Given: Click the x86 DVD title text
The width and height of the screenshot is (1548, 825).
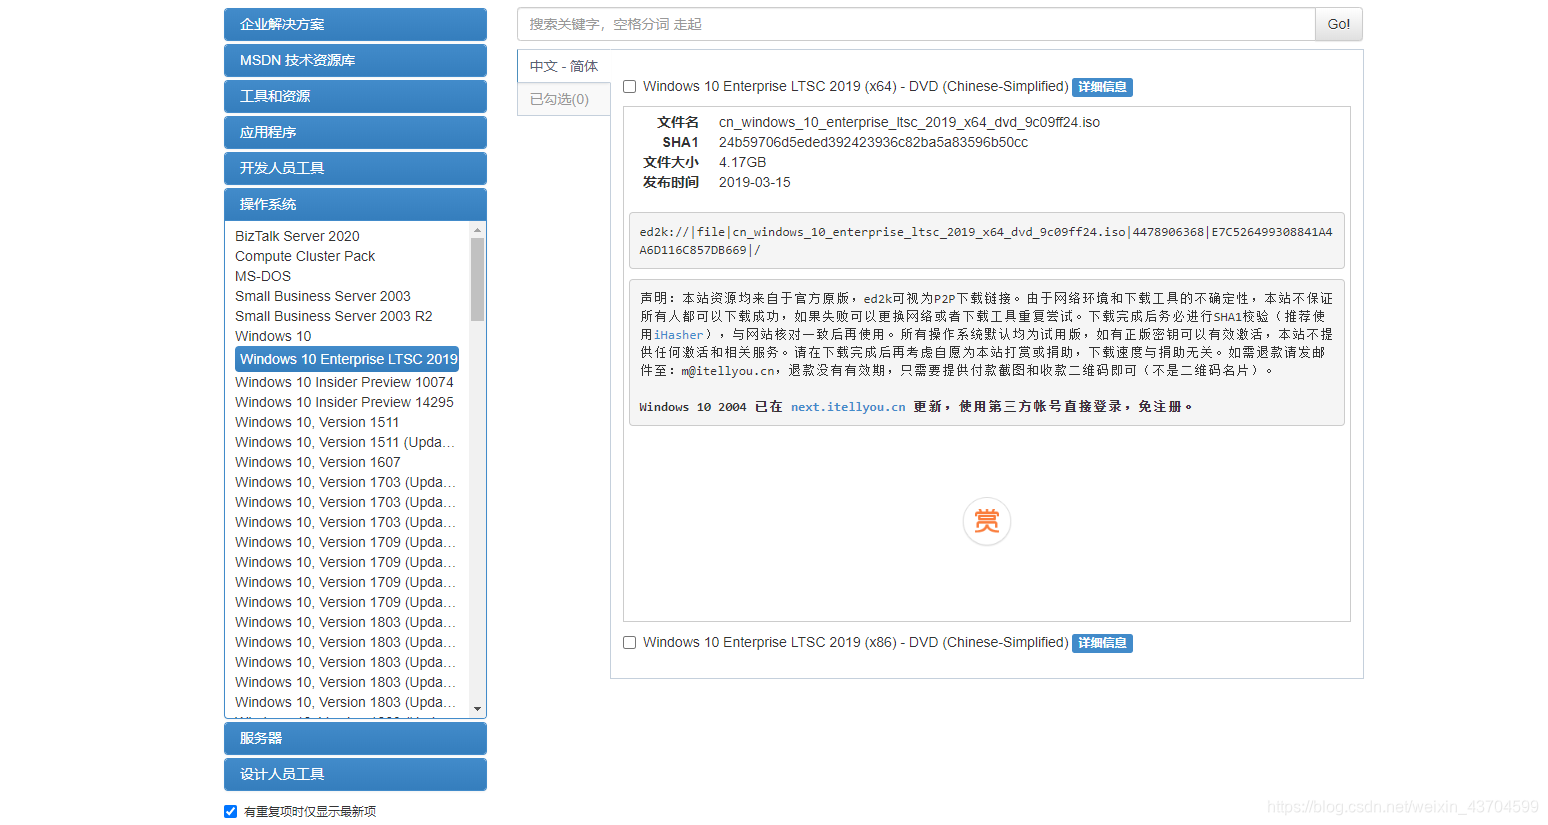Looking at the screenshot, I should (x=856, y=643).
